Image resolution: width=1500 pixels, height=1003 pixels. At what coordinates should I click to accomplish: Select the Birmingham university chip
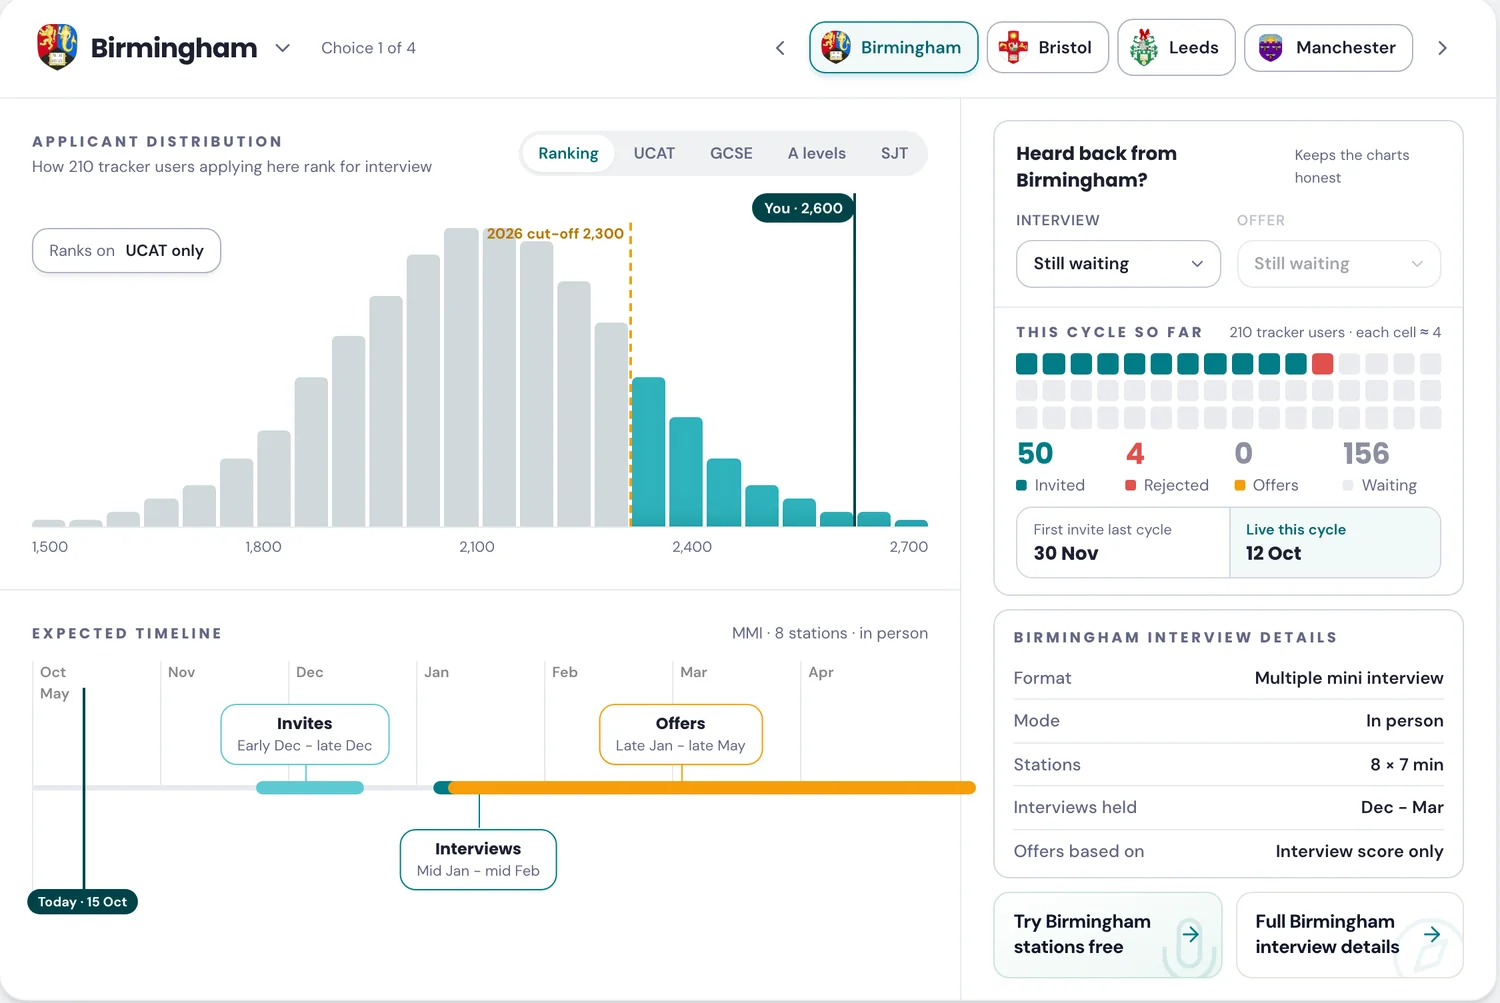pos(893,47)
